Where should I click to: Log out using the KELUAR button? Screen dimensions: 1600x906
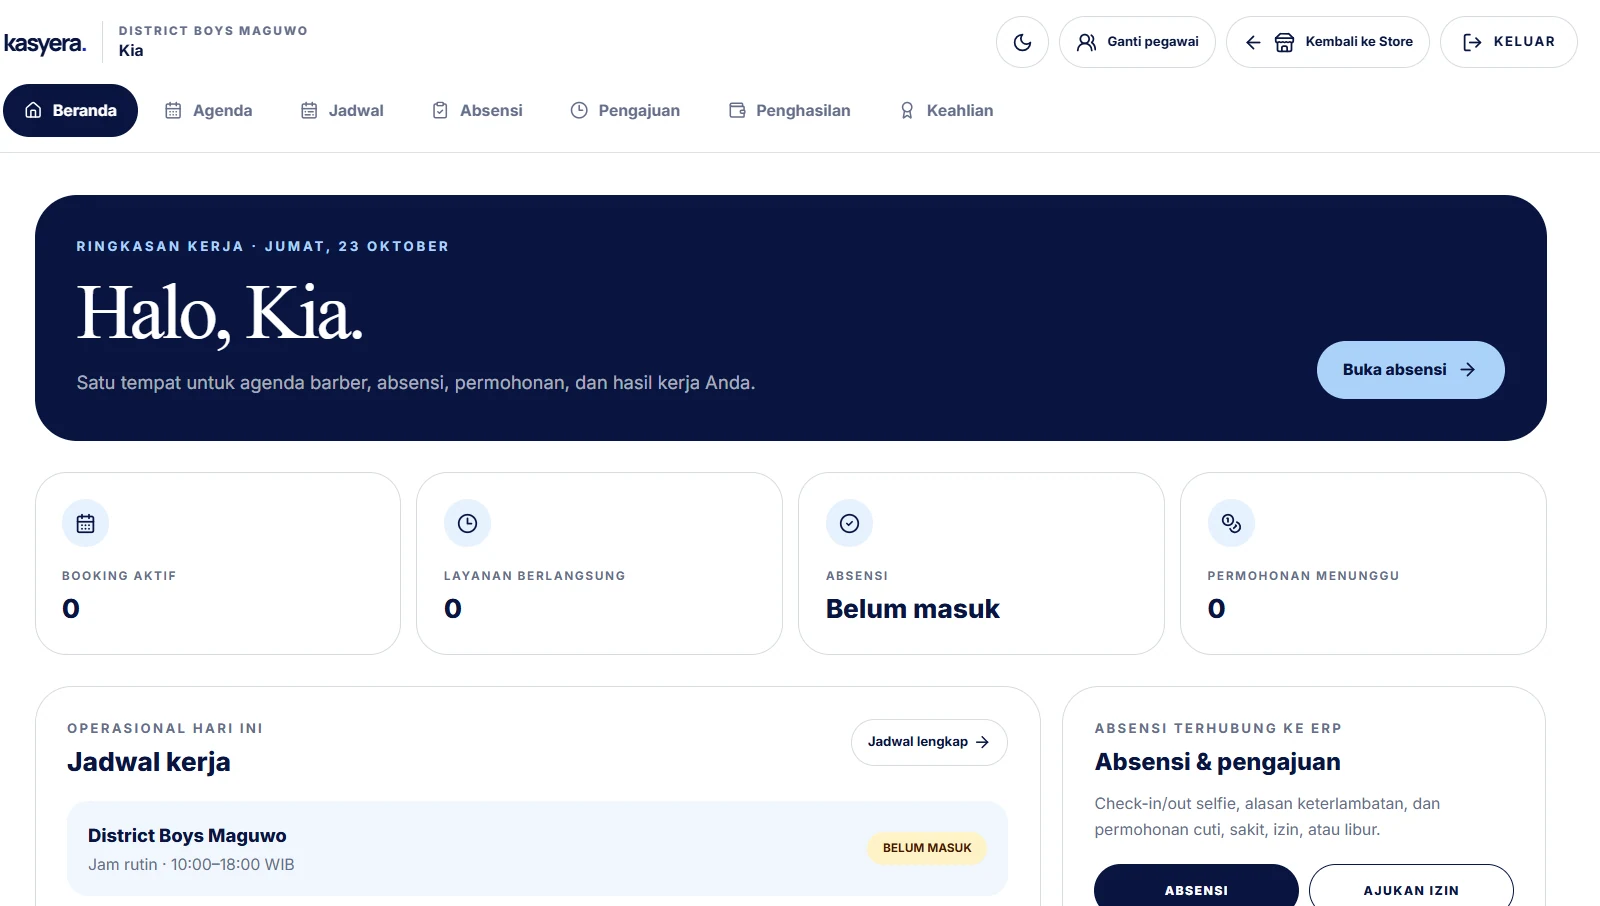1508,42
